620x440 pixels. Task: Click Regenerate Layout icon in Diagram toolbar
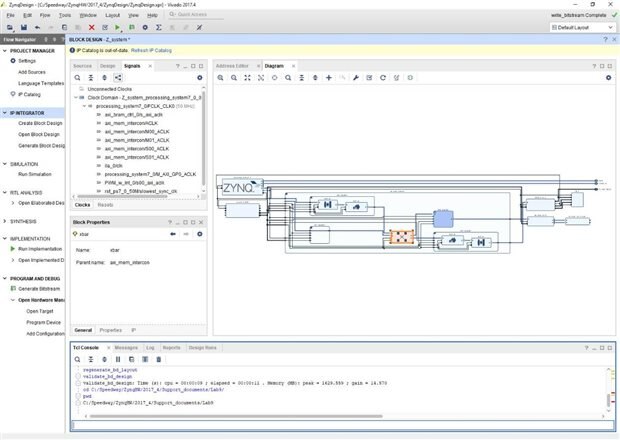click(382, 77)
